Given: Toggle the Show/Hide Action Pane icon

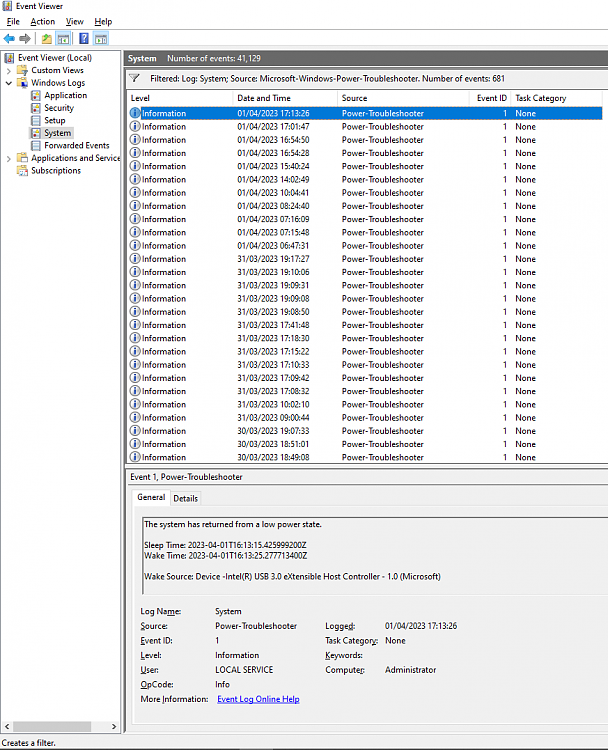Looking at the screenshot, I should click(x=101, y=39).
